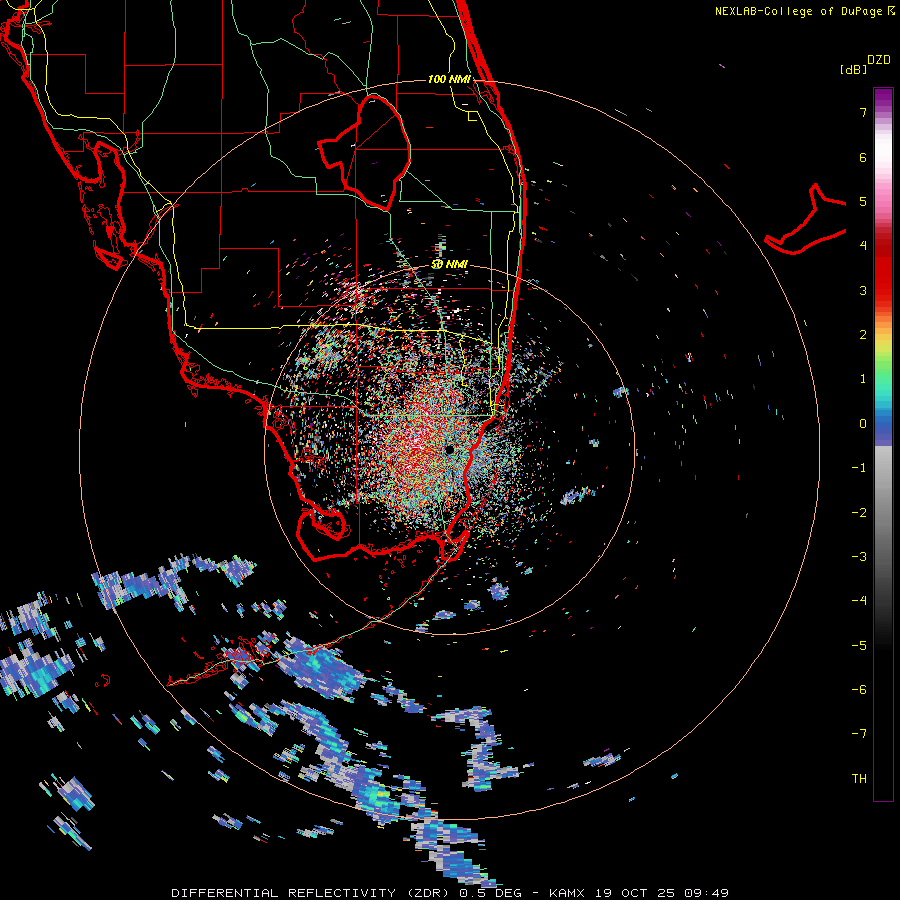Click the scale value -1
This screenshot has height=900, width=900.
[x=859, y=468]
